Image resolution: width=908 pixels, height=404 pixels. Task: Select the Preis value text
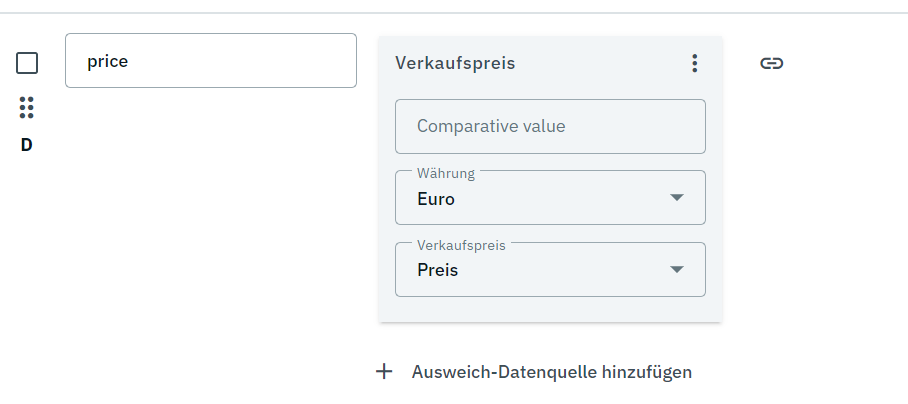[x=437, y=270]
